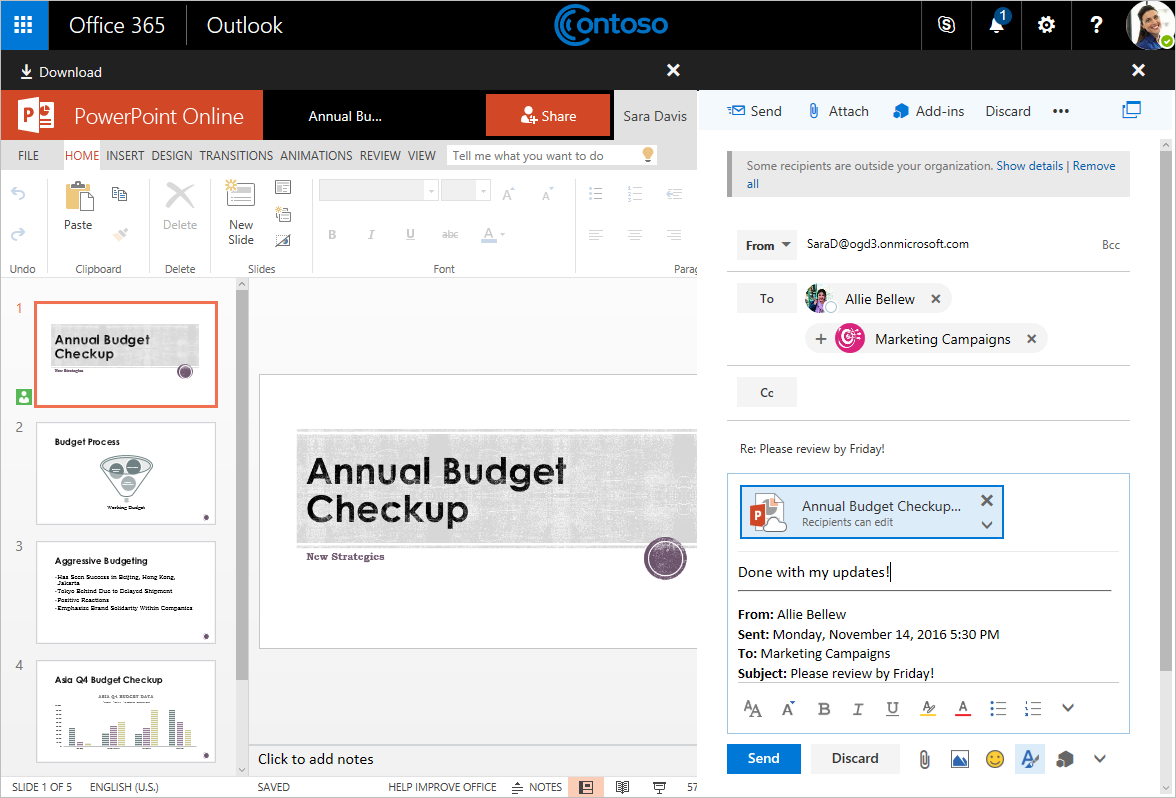Toggle underline in the email formatting bar
Viewport: 1176px width, 798px height.
(892, 708)
